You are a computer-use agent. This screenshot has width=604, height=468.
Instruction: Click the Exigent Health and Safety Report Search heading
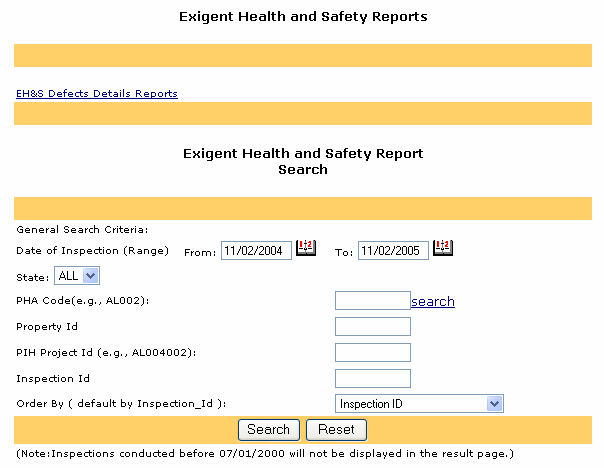303,162
